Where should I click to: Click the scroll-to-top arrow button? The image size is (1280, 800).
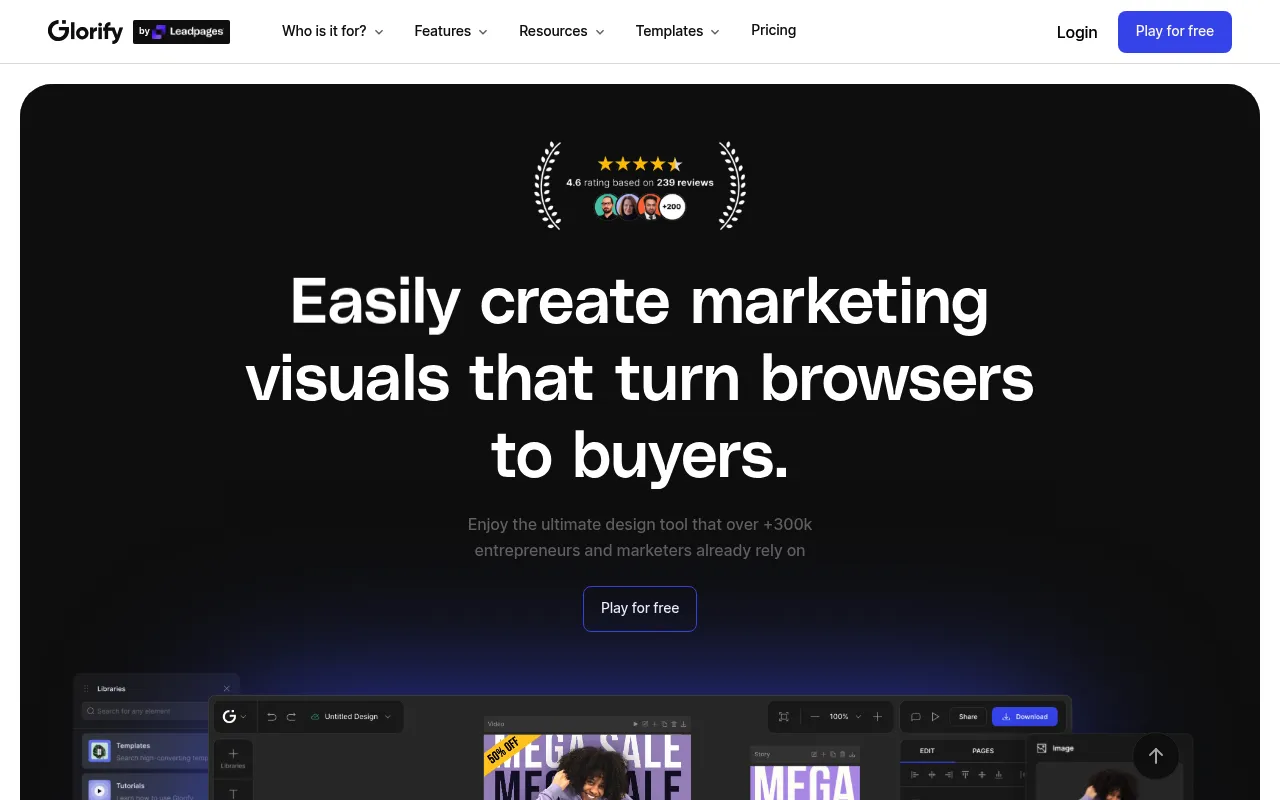coord(1156,756)
